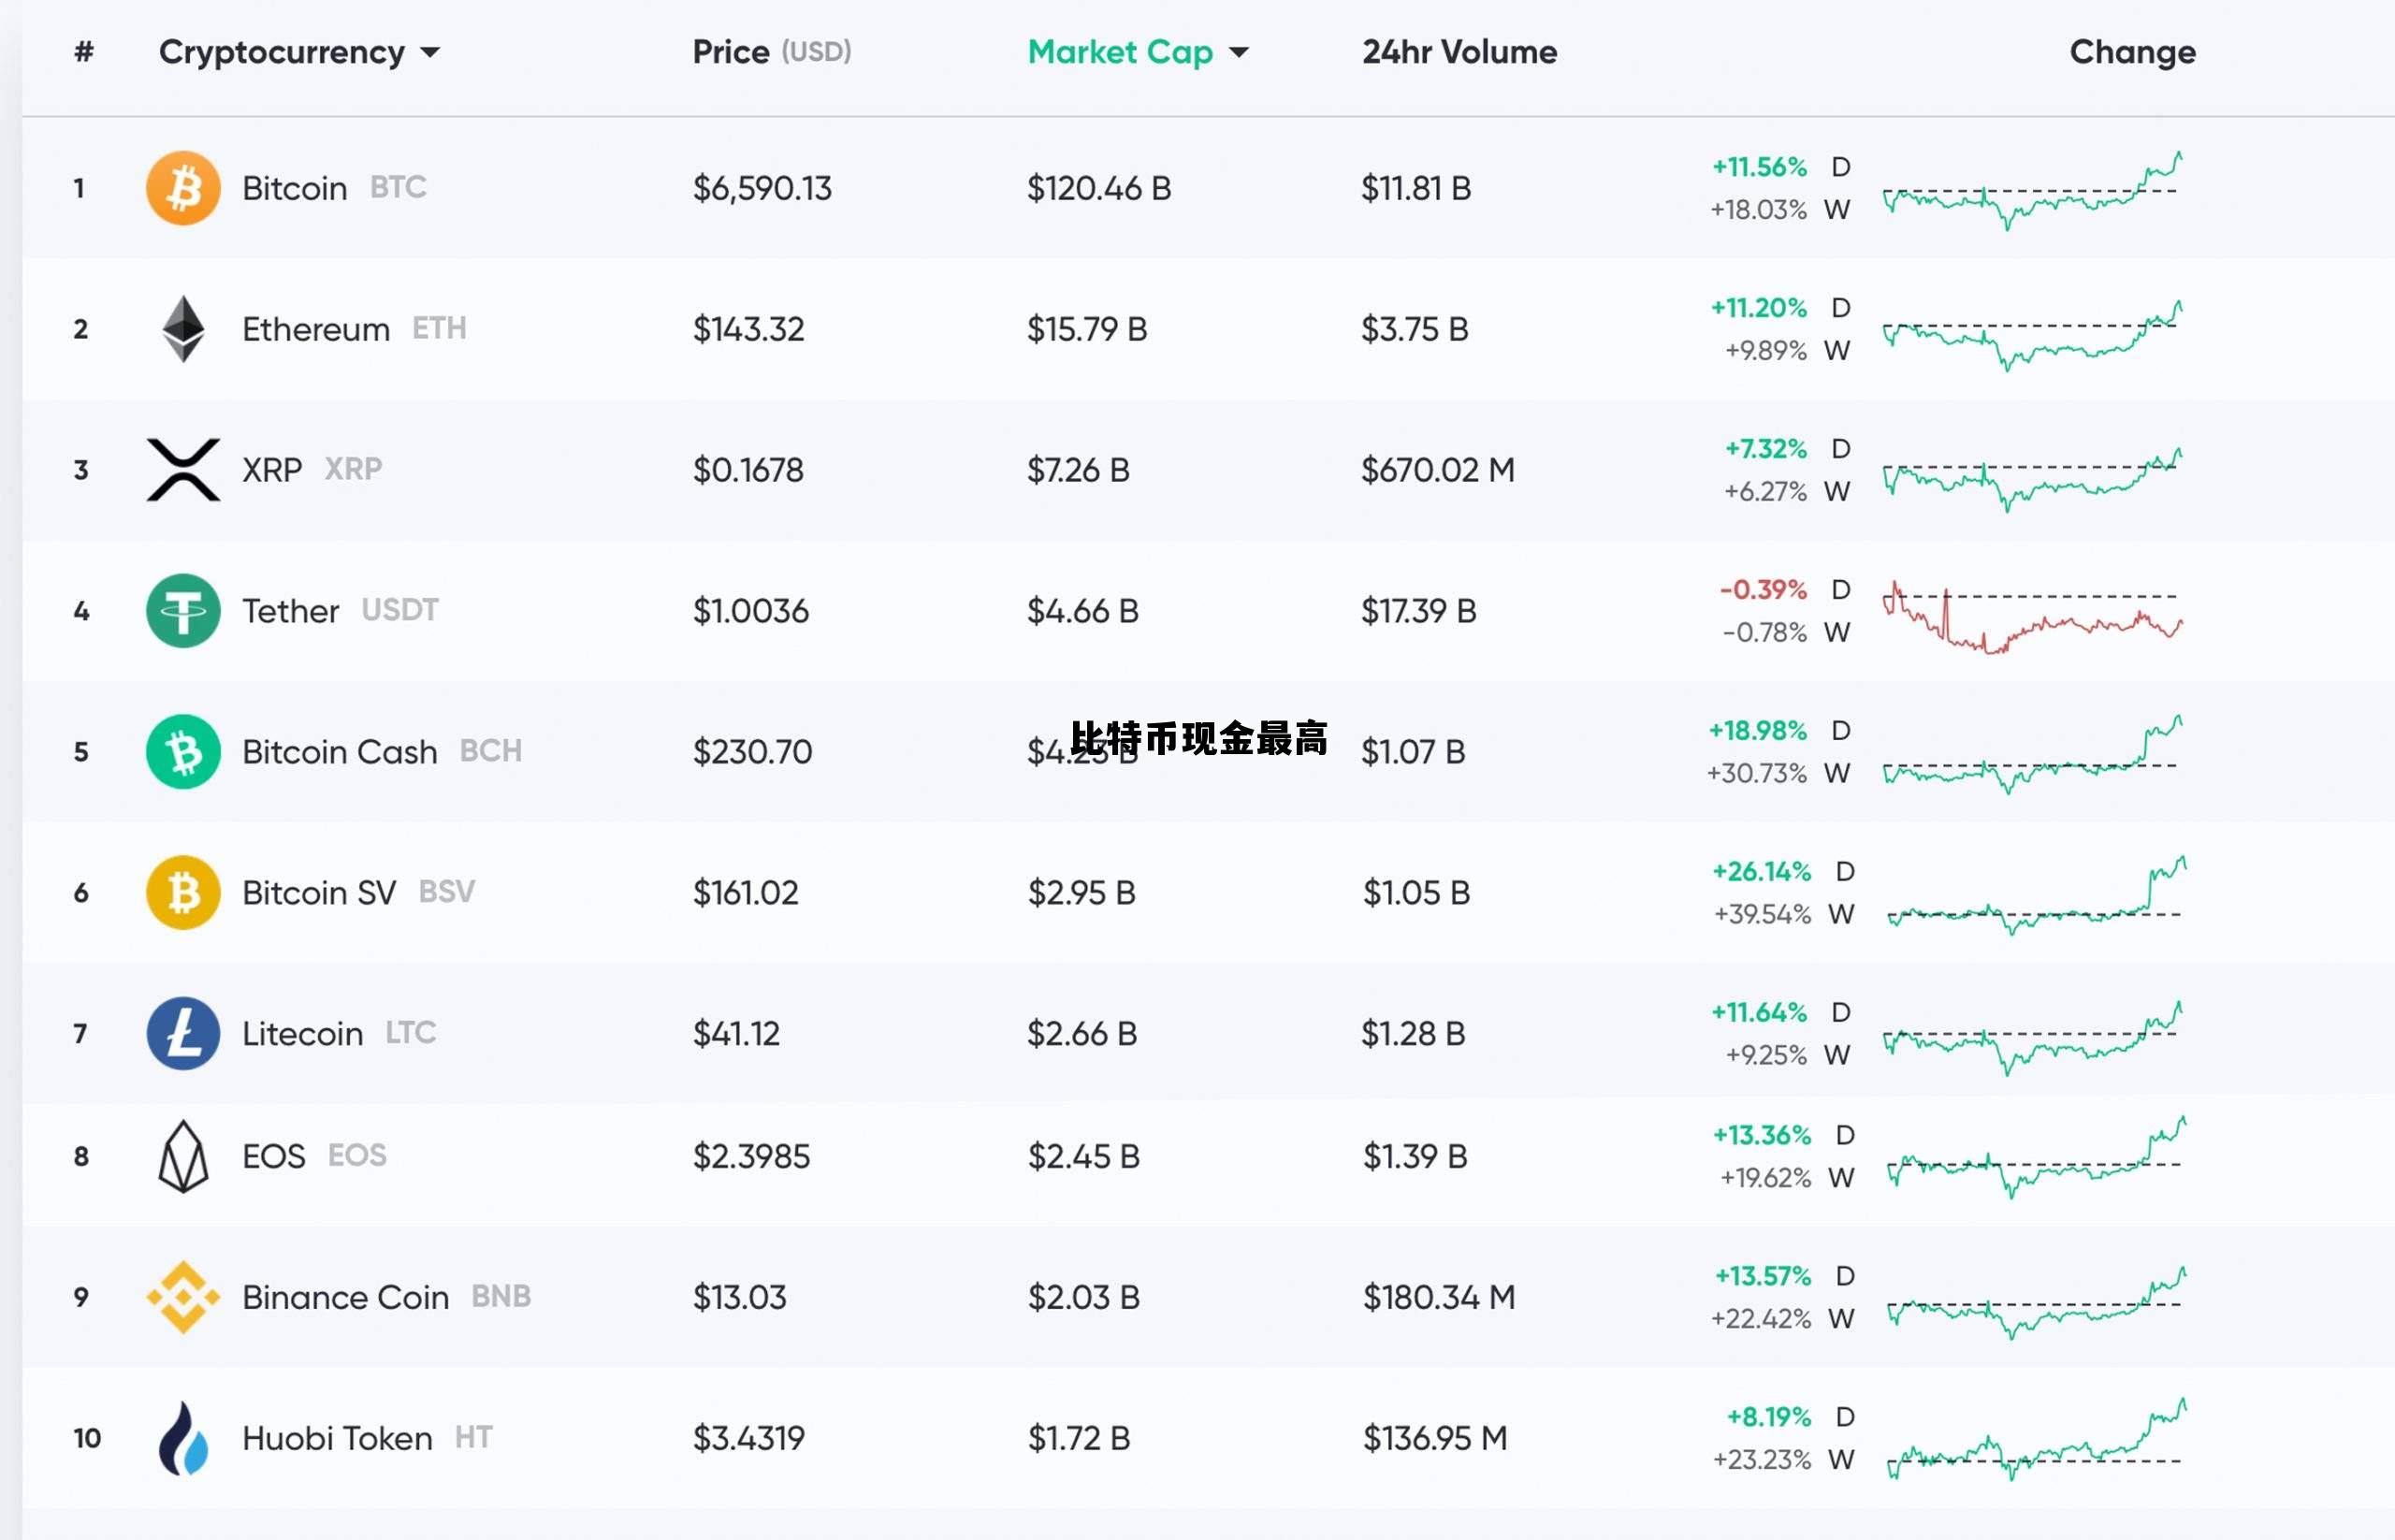The image size is (2395, 1540).
Task: Sort by the 24hr Volume column header
Action: 1459,52
